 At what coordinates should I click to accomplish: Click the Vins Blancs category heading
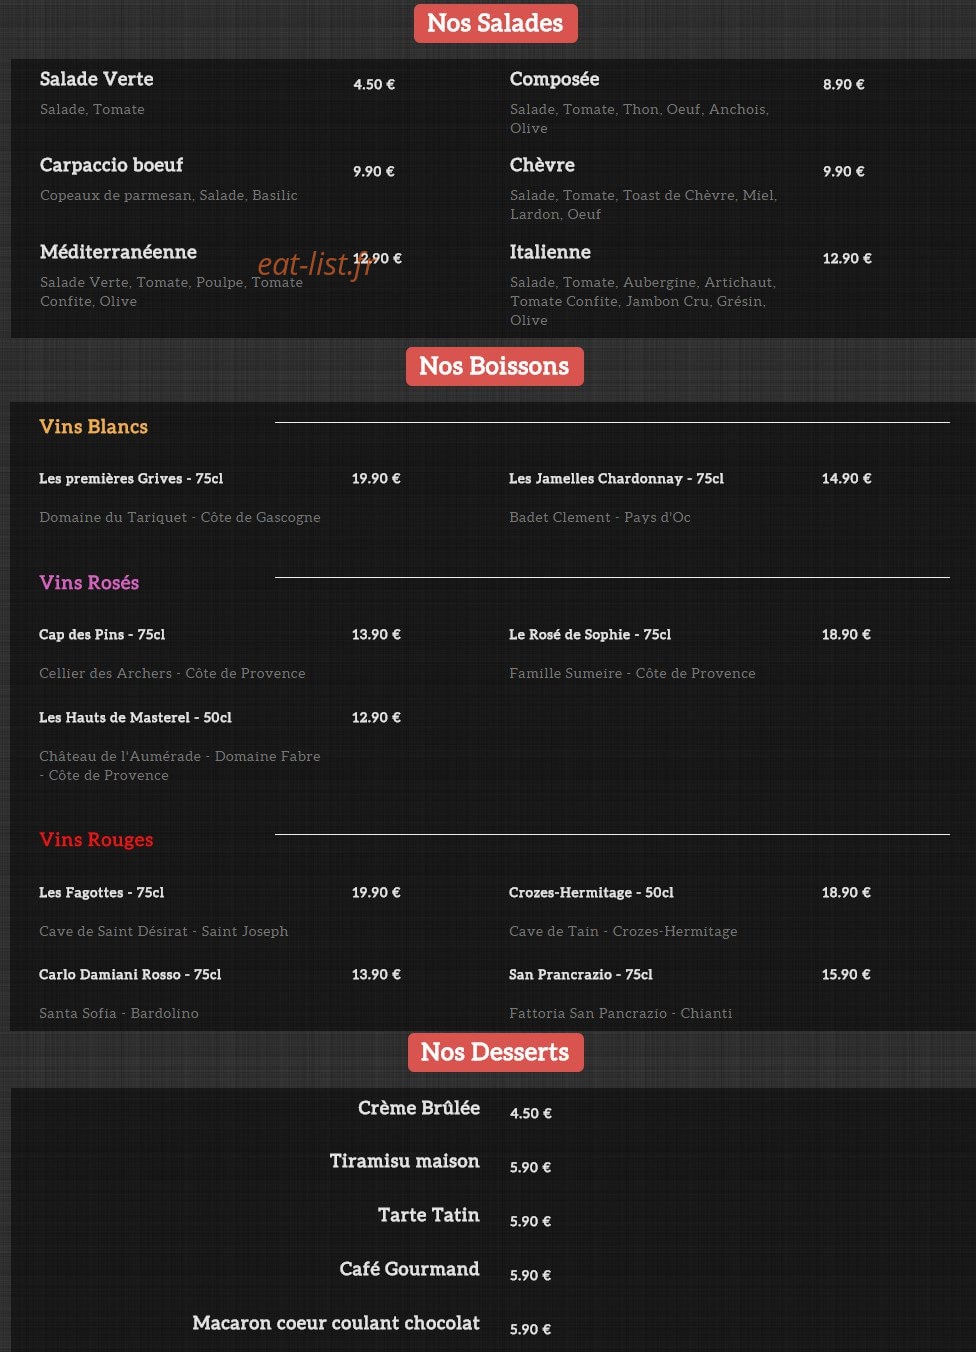93,426
